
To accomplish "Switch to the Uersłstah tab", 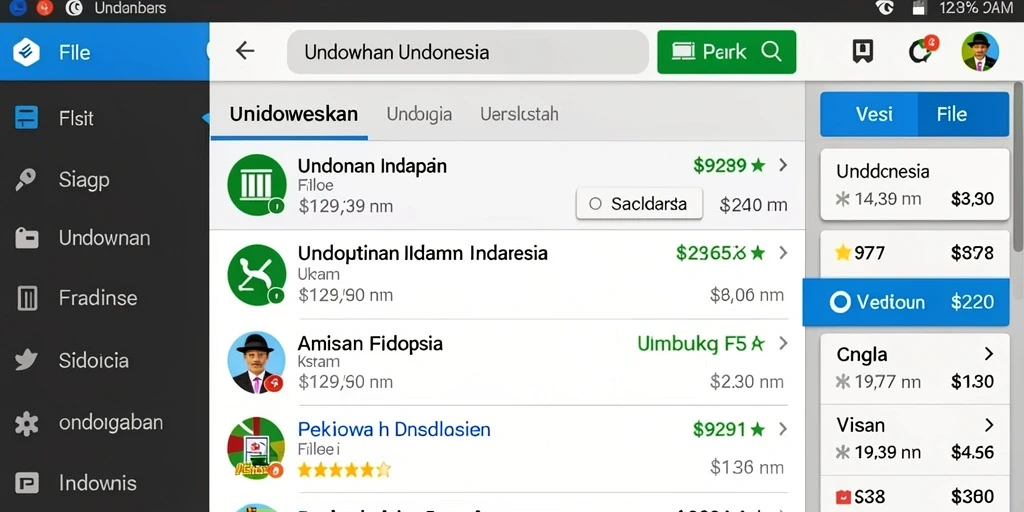I will coord(519,114).
